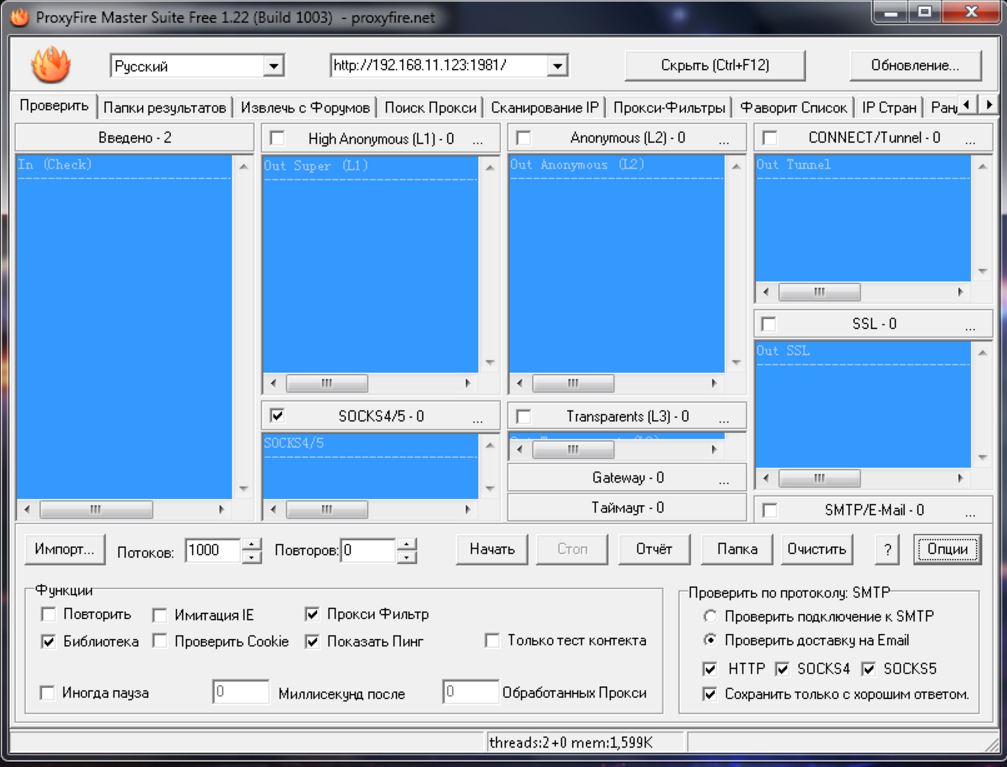
Task: Toggle Сохранить только с хорошим ответом checkbox
Action: point(710,694)
